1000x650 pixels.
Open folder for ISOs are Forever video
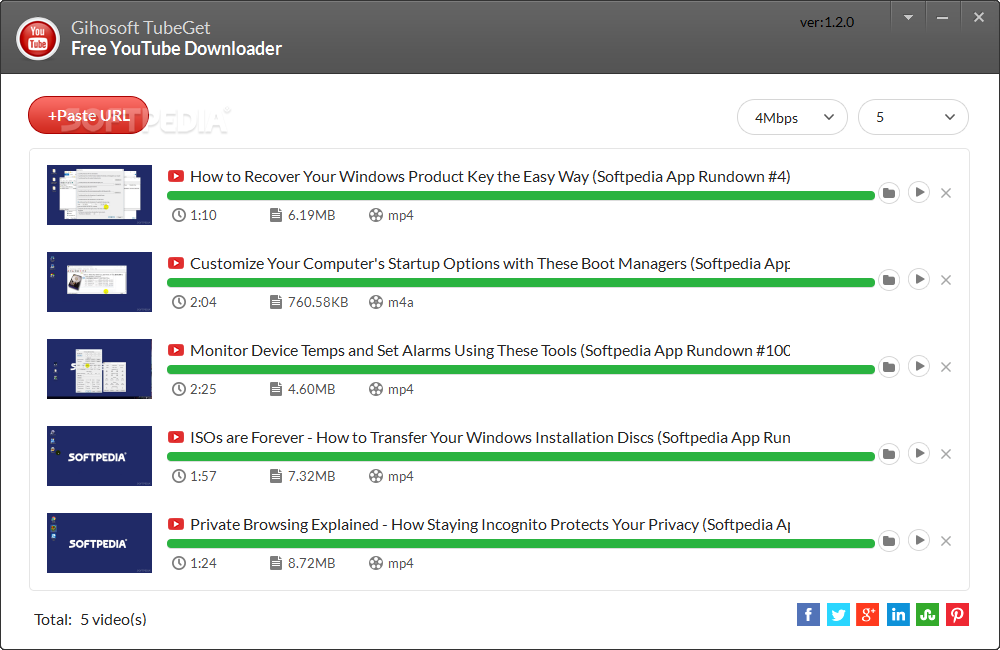pyautogui.click(x=888, y=454)
